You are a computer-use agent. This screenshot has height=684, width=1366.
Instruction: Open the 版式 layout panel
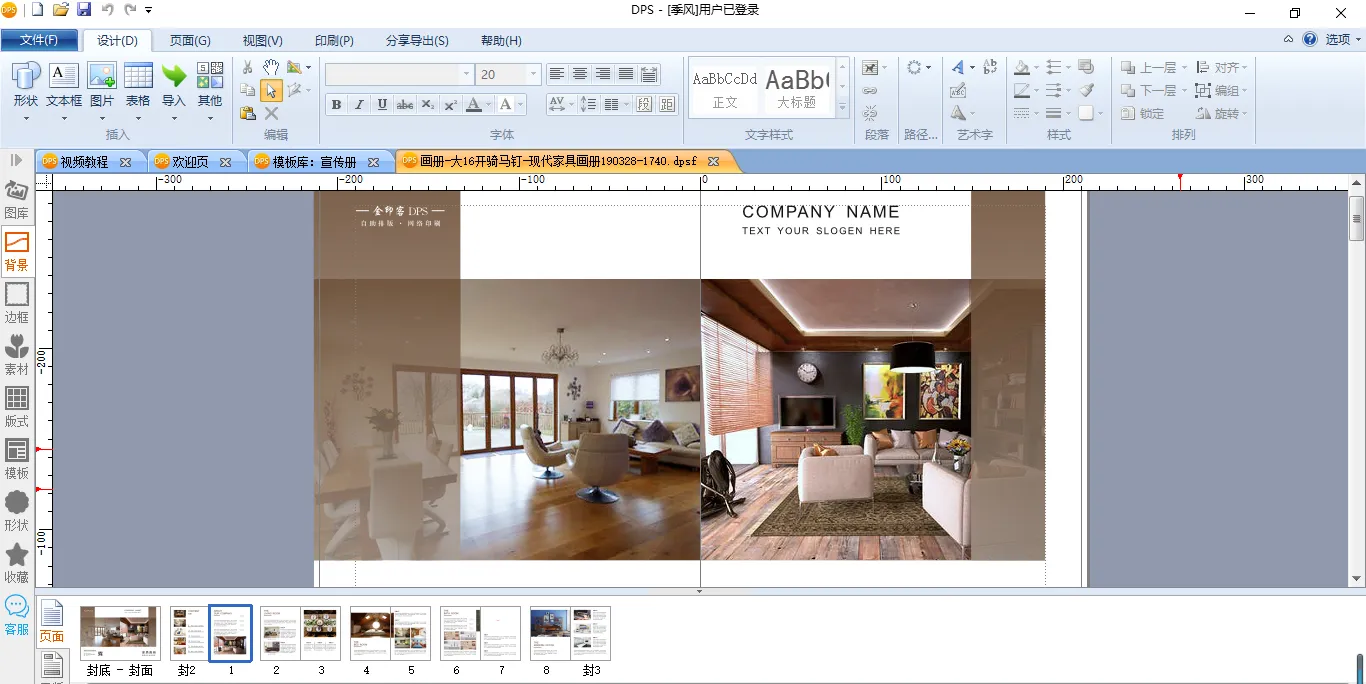tap(17, 407)
